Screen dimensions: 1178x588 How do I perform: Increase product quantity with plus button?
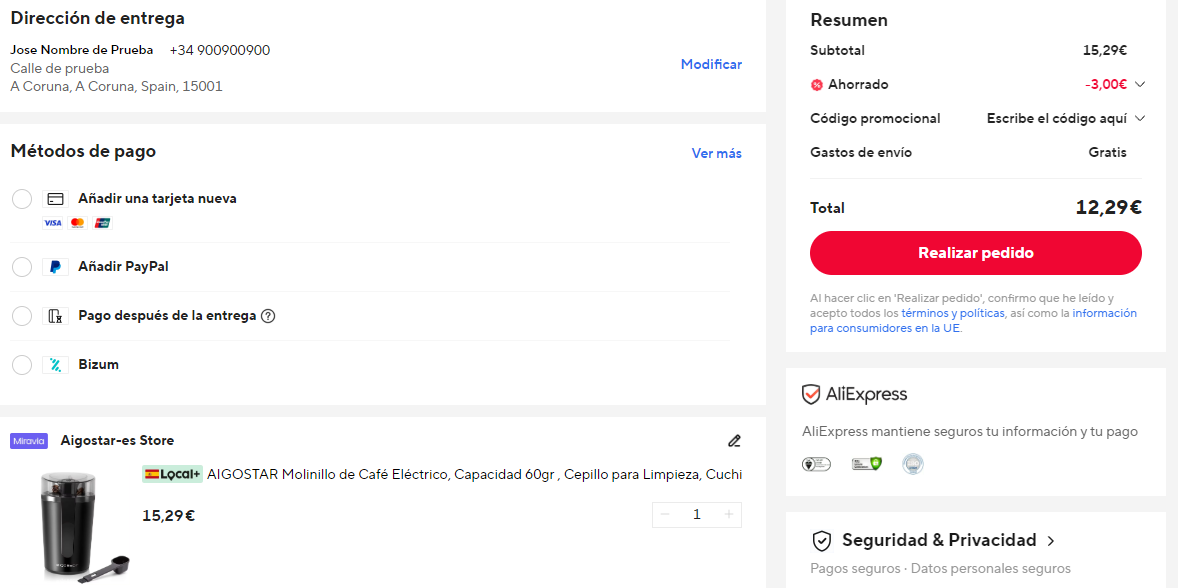point(728,514)
